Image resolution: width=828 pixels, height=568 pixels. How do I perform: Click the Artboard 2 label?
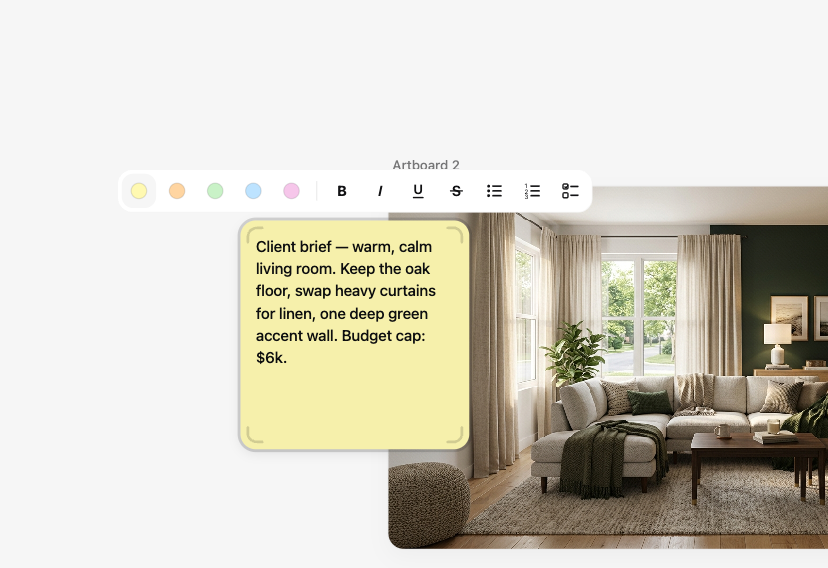point(426,165)
